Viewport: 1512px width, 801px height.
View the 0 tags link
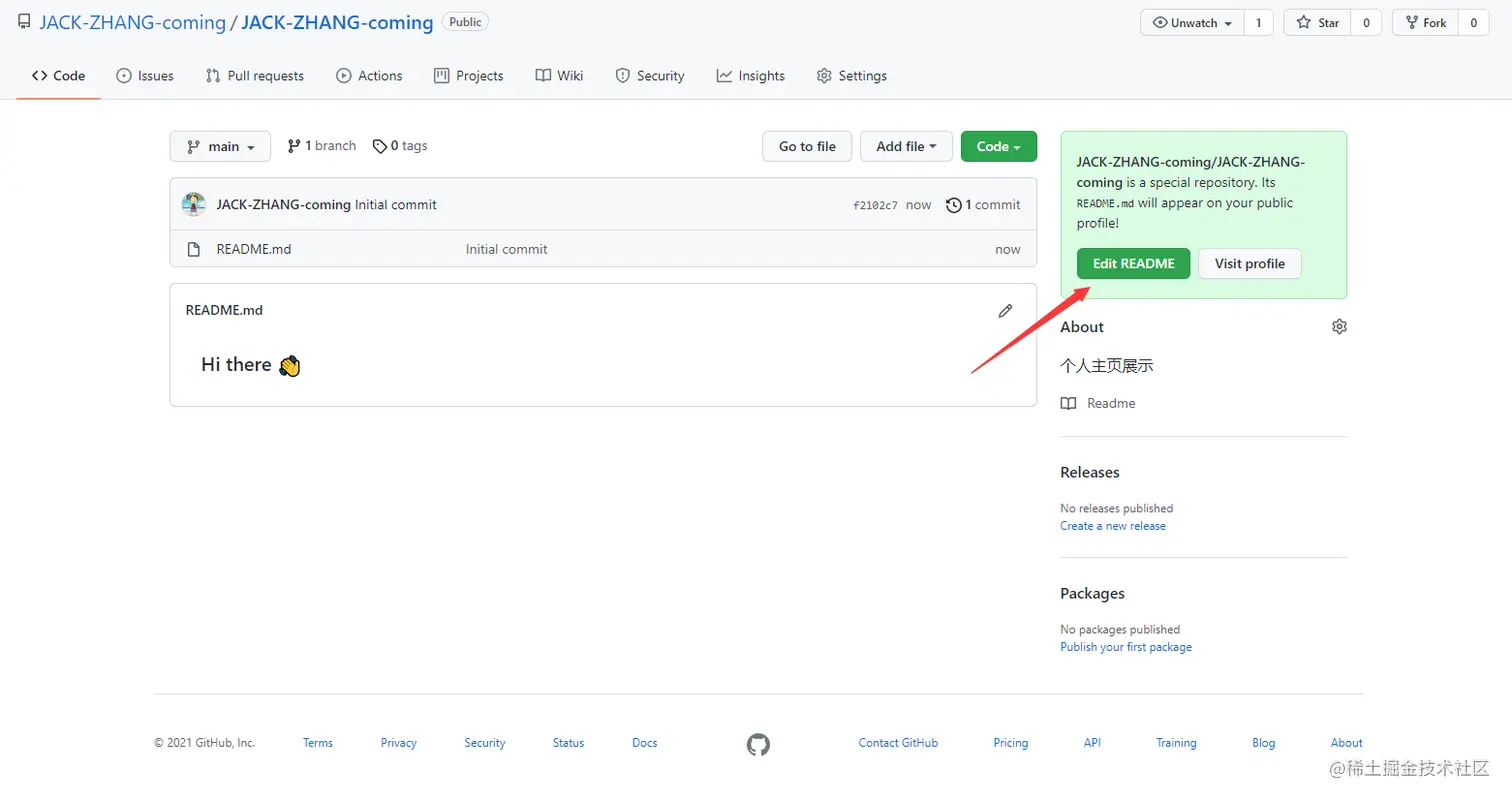click(x=400, y=146)
